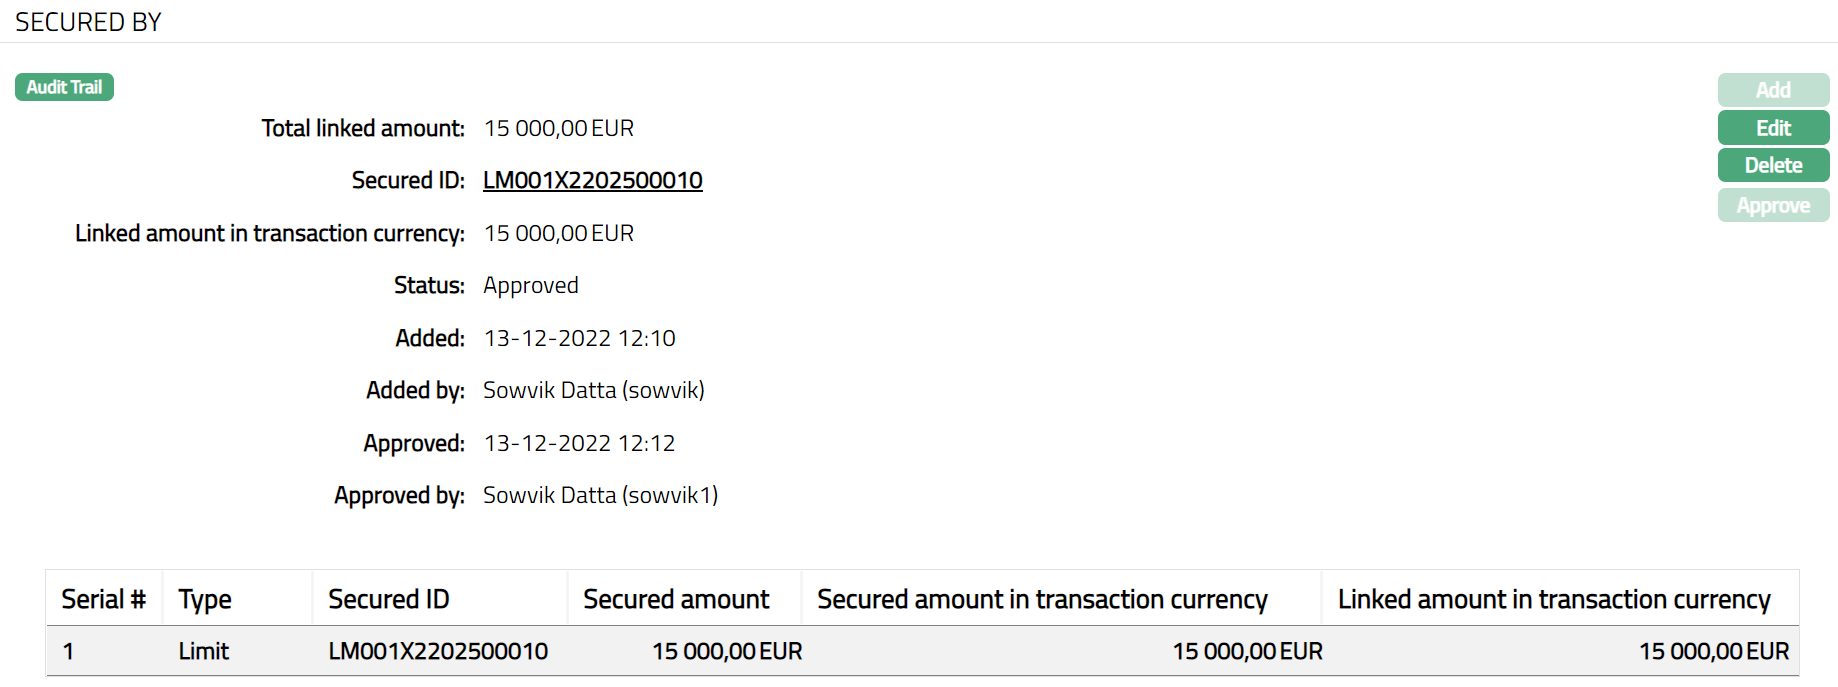Click the Limit type cell

tap(204, 652)
